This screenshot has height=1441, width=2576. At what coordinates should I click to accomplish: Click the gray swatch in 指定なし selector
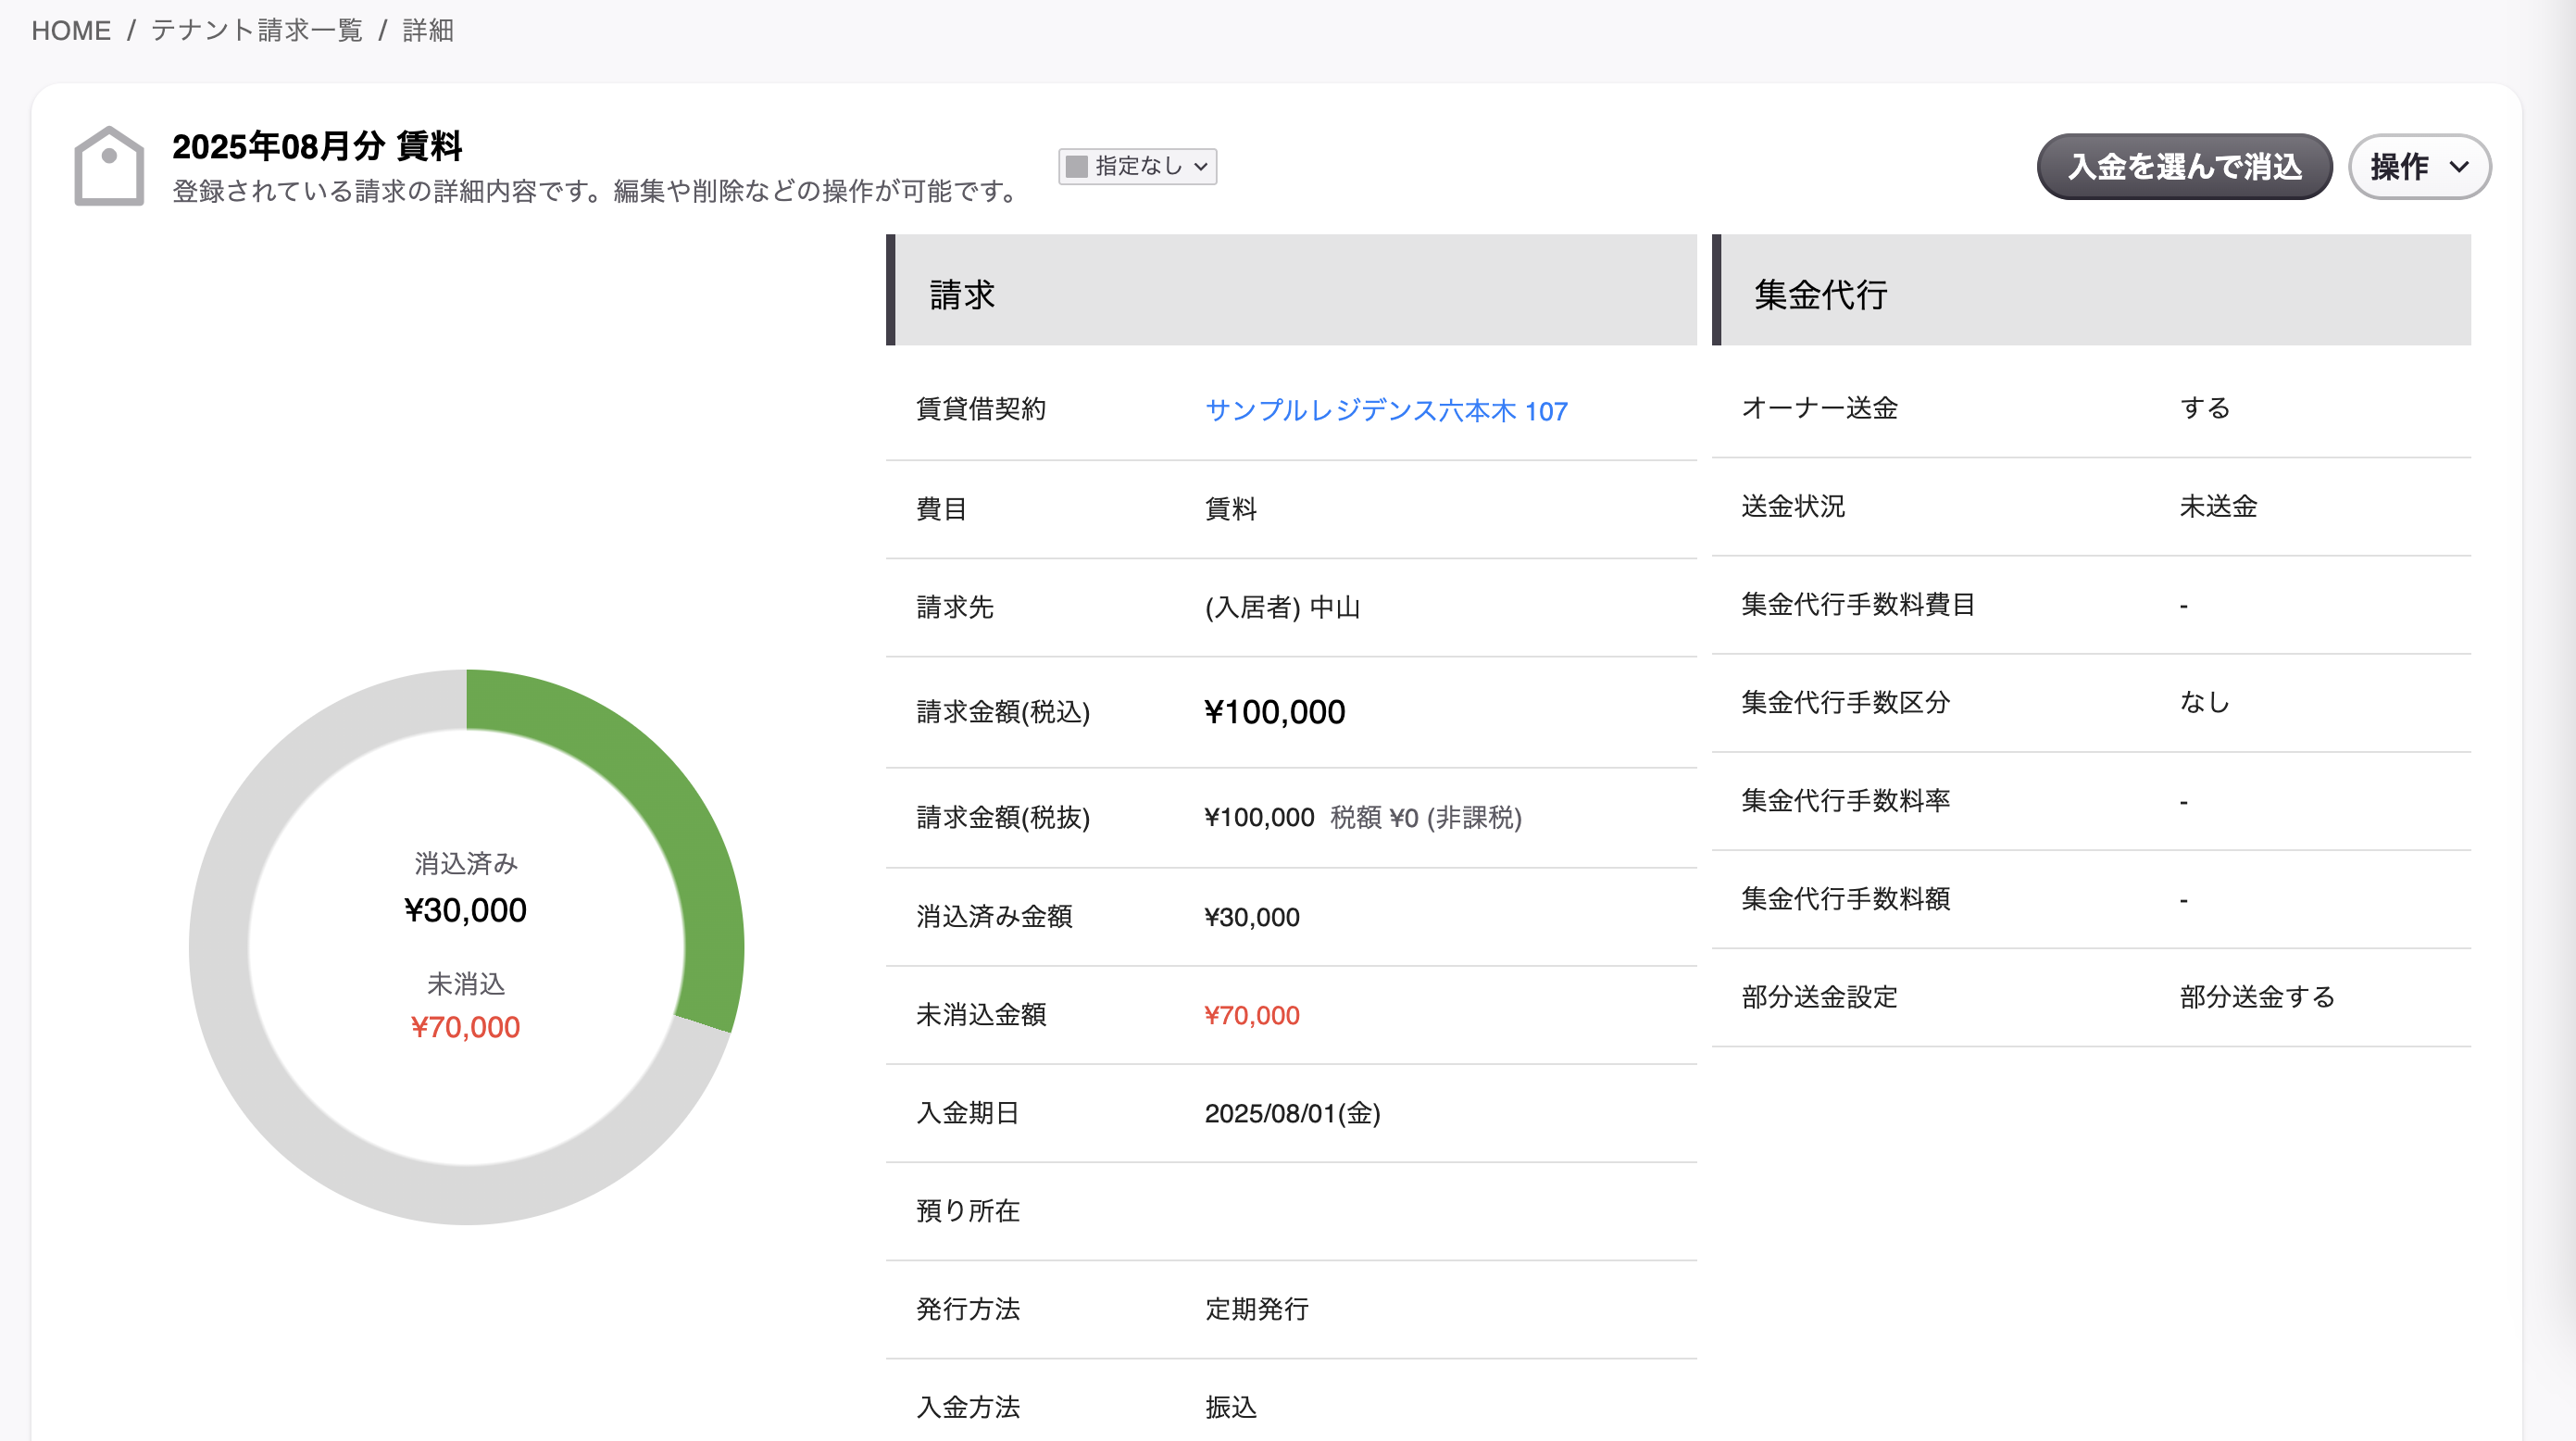1076,166
